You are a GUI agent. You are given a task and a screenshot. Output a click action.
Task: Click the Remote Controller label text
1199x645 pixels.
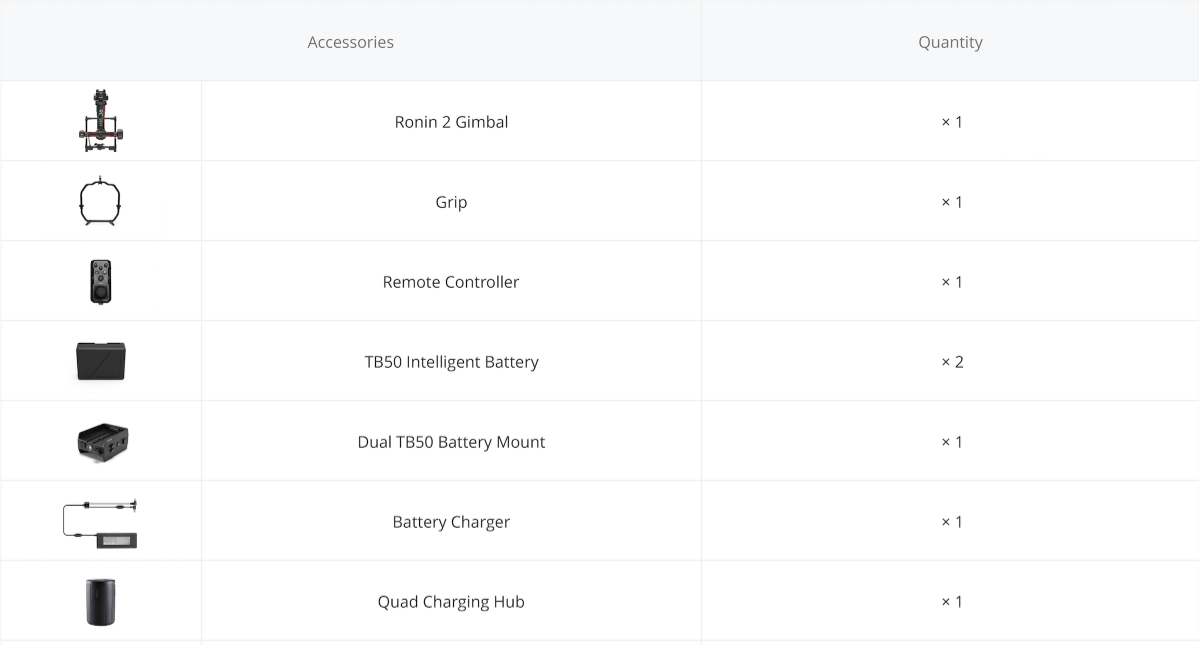tap(451, 282)
